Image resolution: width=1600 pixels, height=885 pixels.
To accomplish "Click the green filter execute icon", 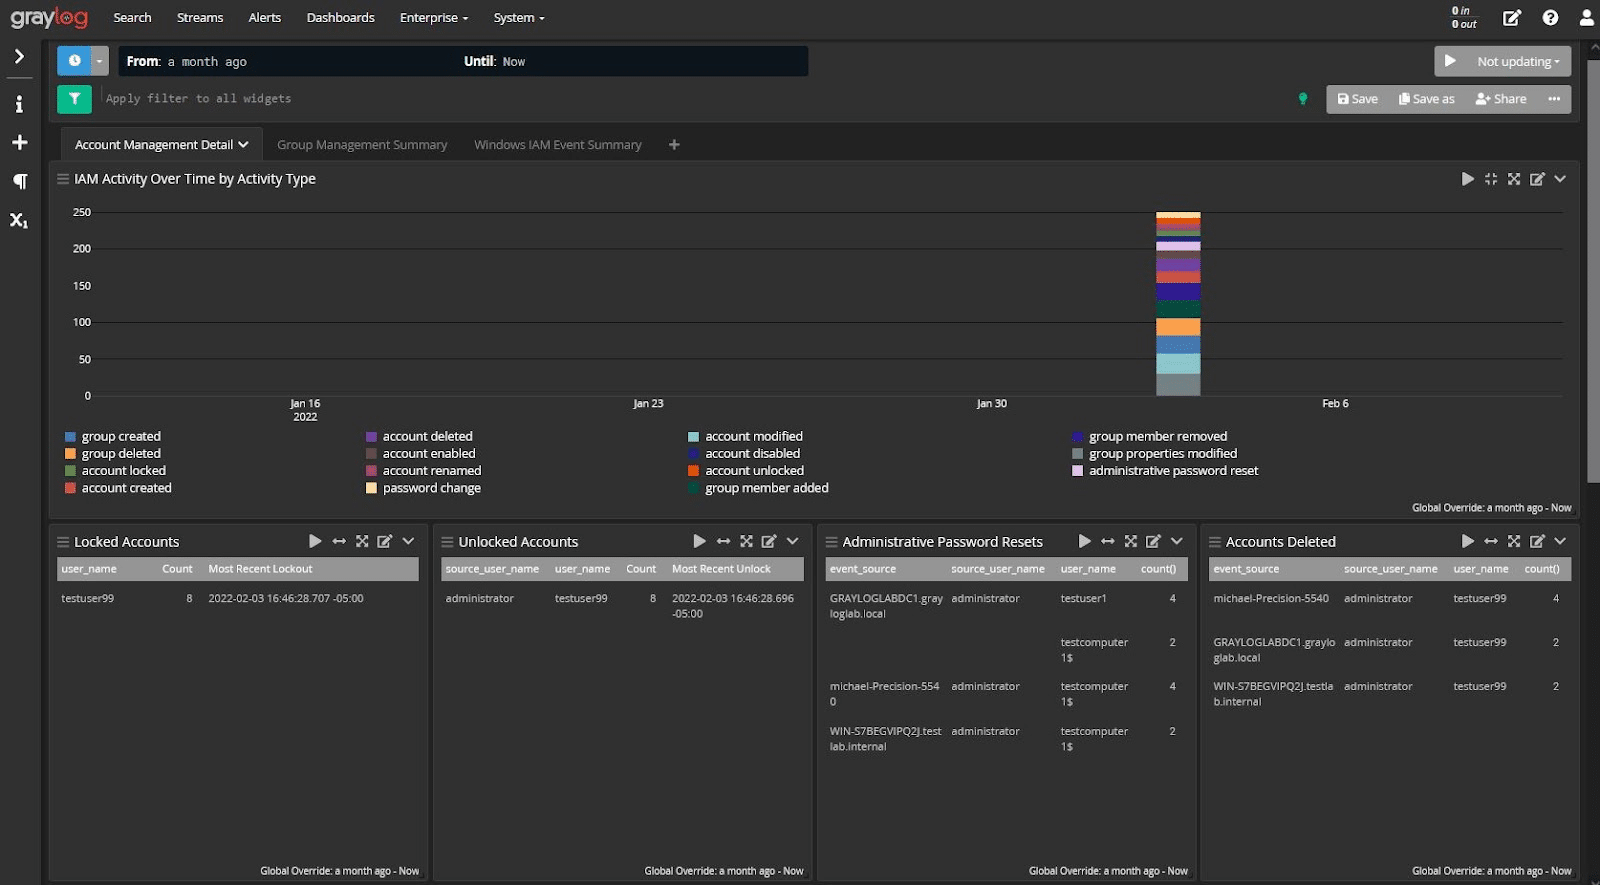I will (74, 99).
